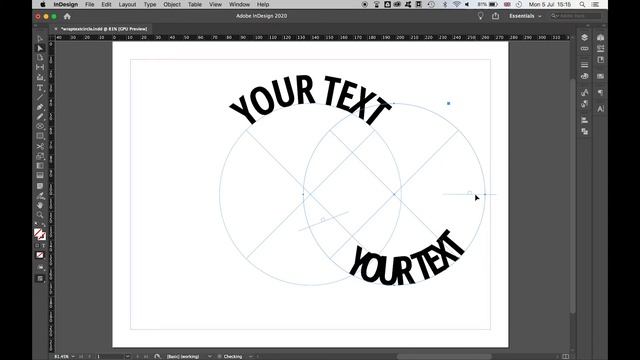Open the Basic working preflight profile dropdown
The width and height of the screenshot is (640, 360).
[x=210, y=356]
